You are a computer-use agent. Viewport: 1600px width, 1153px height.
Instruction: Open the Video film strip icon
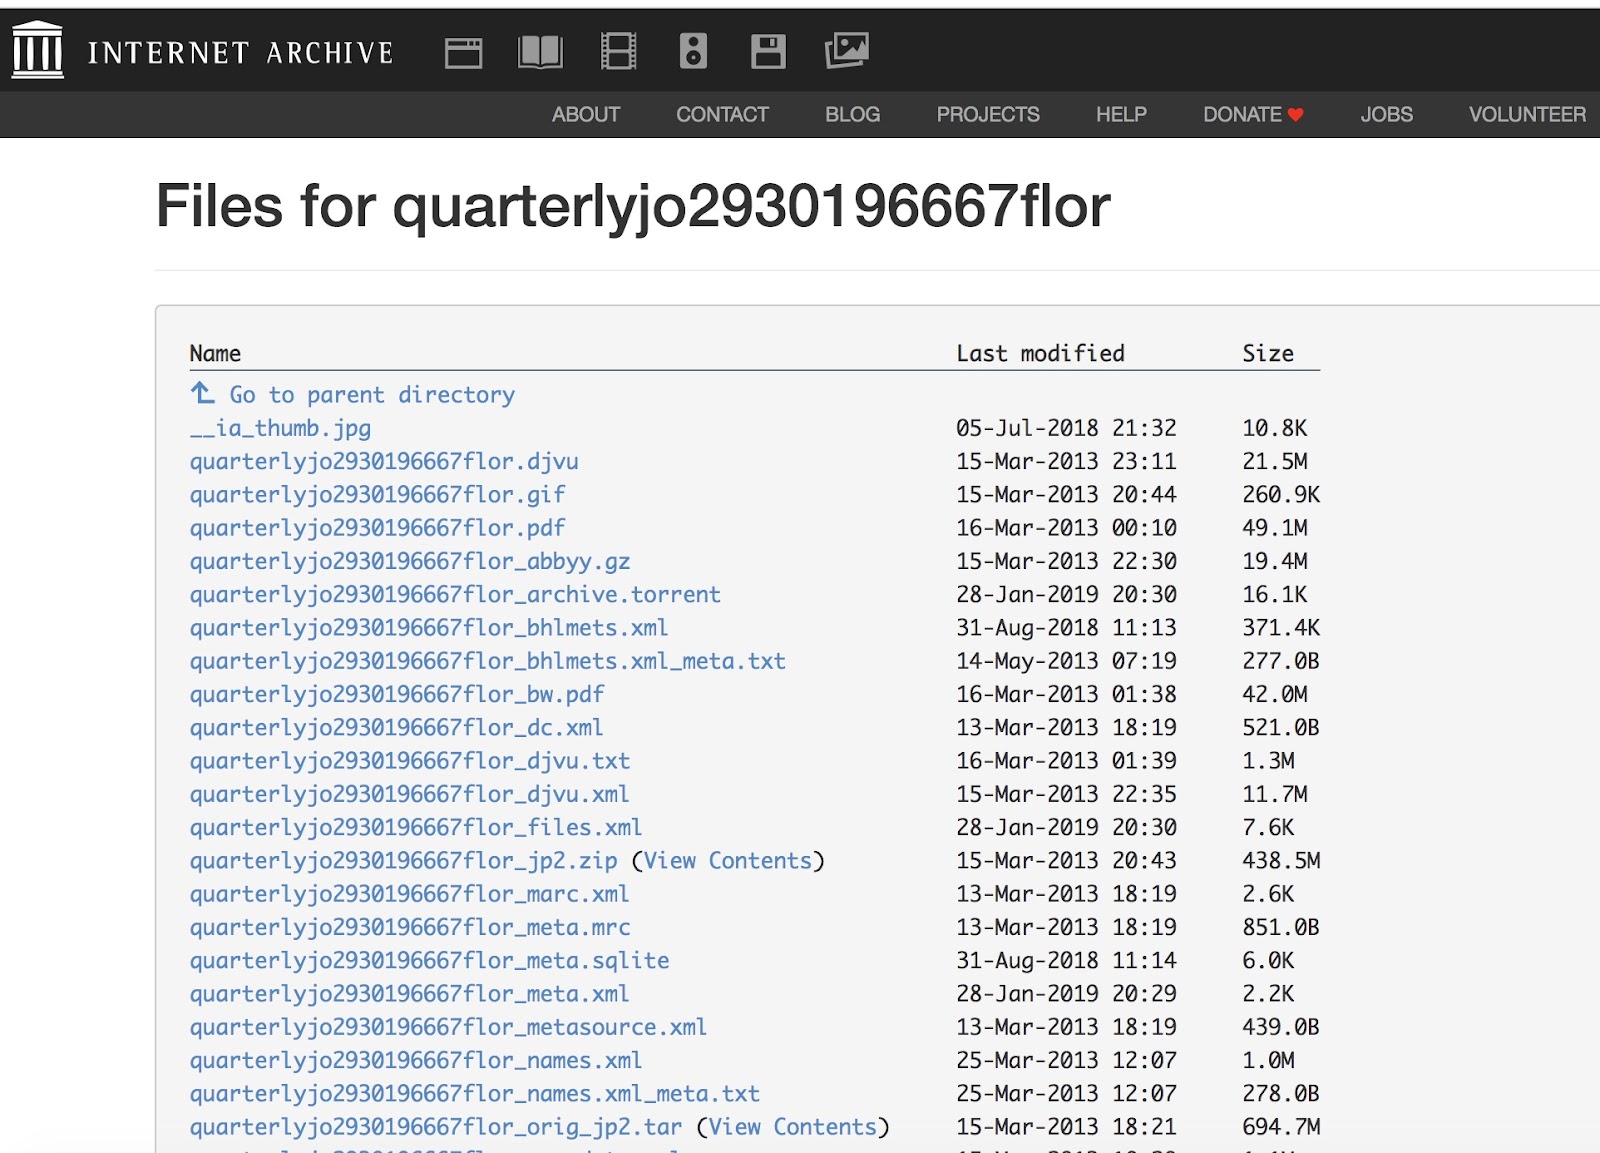click(x=618, y=51)
